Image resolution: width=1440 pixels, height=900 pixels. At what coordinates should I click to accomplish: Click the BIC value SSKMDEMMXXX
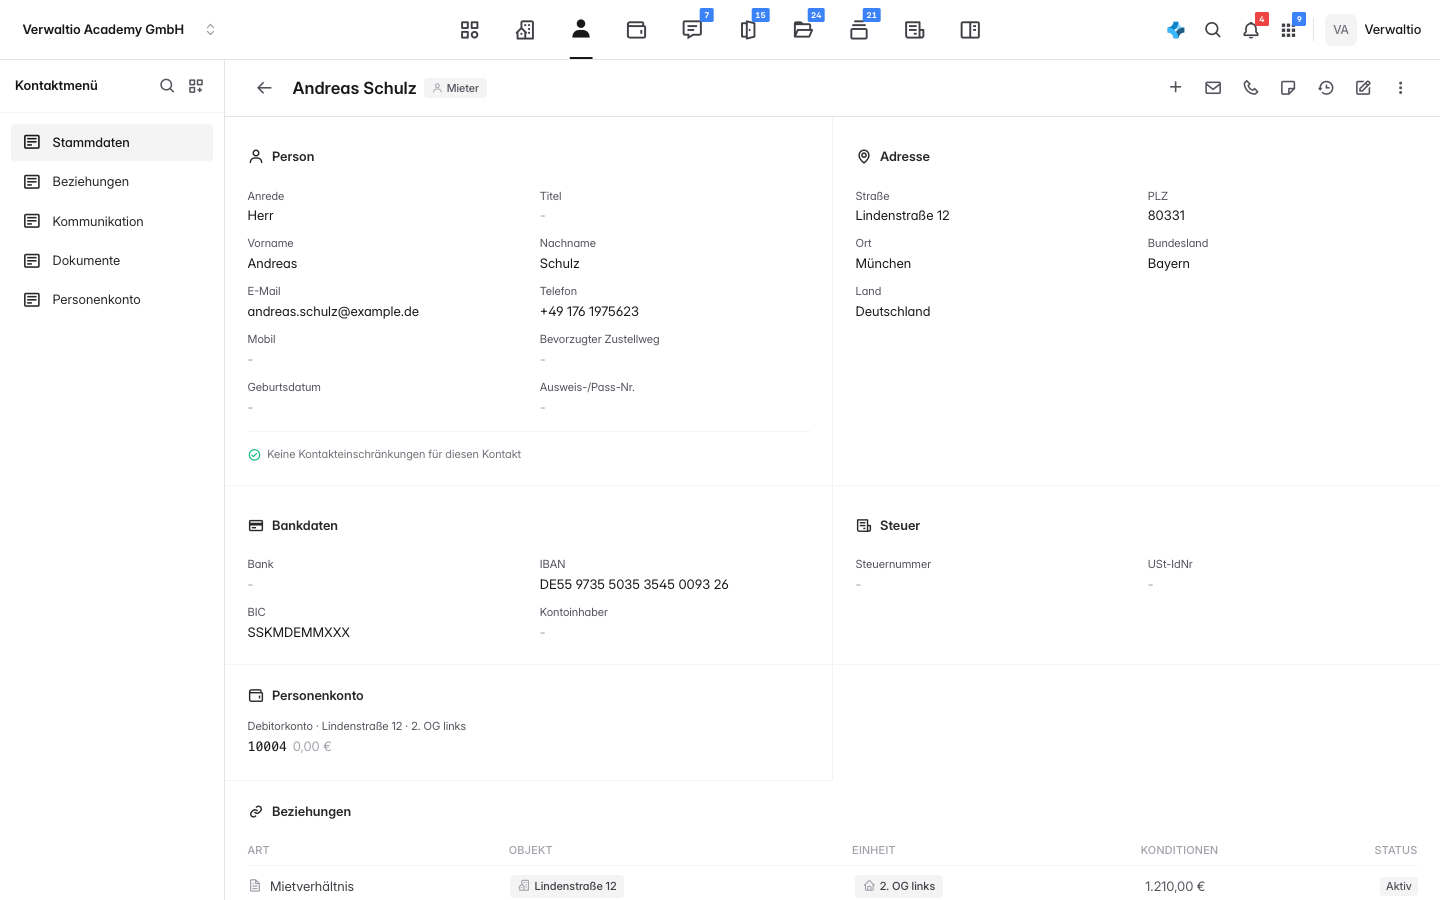(299, 632)
